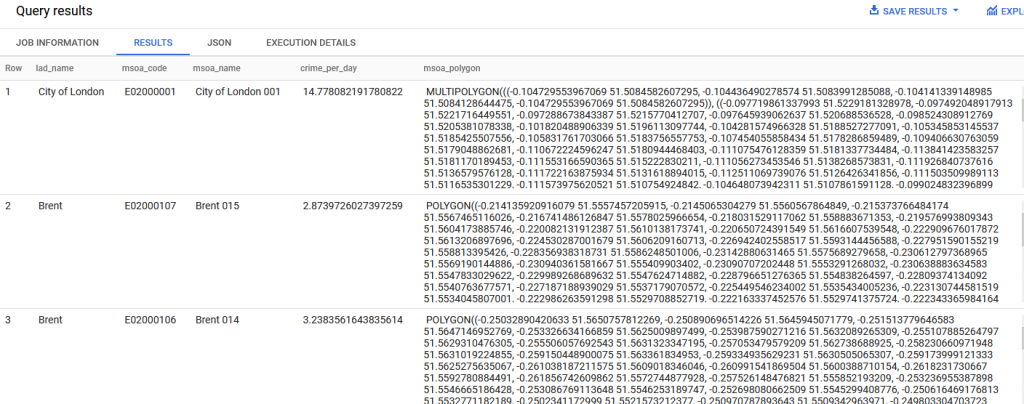Click the Query results heading
1024x404 pixels.
[54, 11]
